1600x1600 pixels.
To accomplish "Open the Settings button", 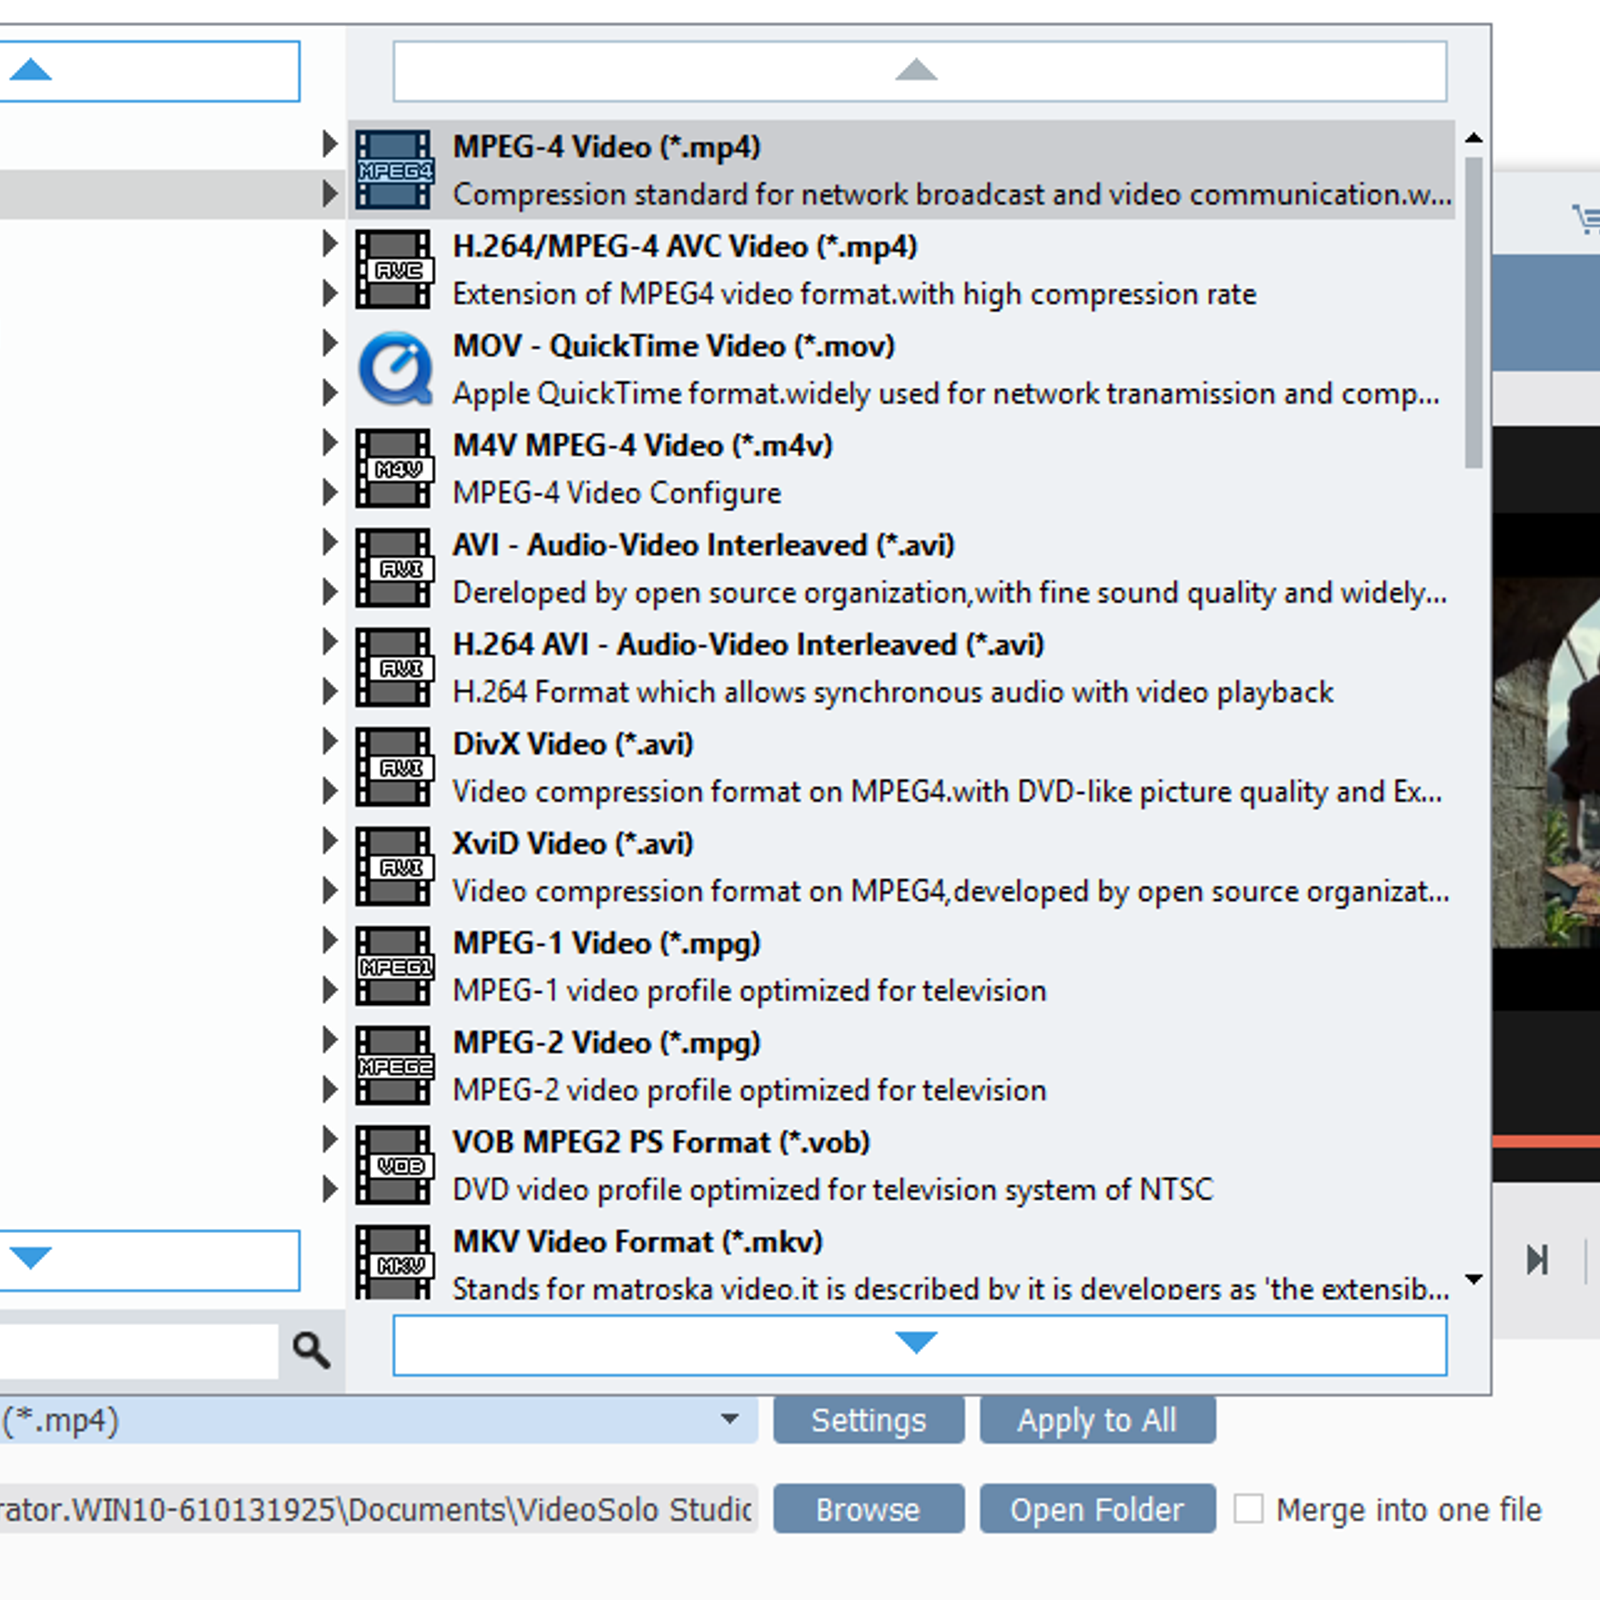I will tap(869, 1420).
